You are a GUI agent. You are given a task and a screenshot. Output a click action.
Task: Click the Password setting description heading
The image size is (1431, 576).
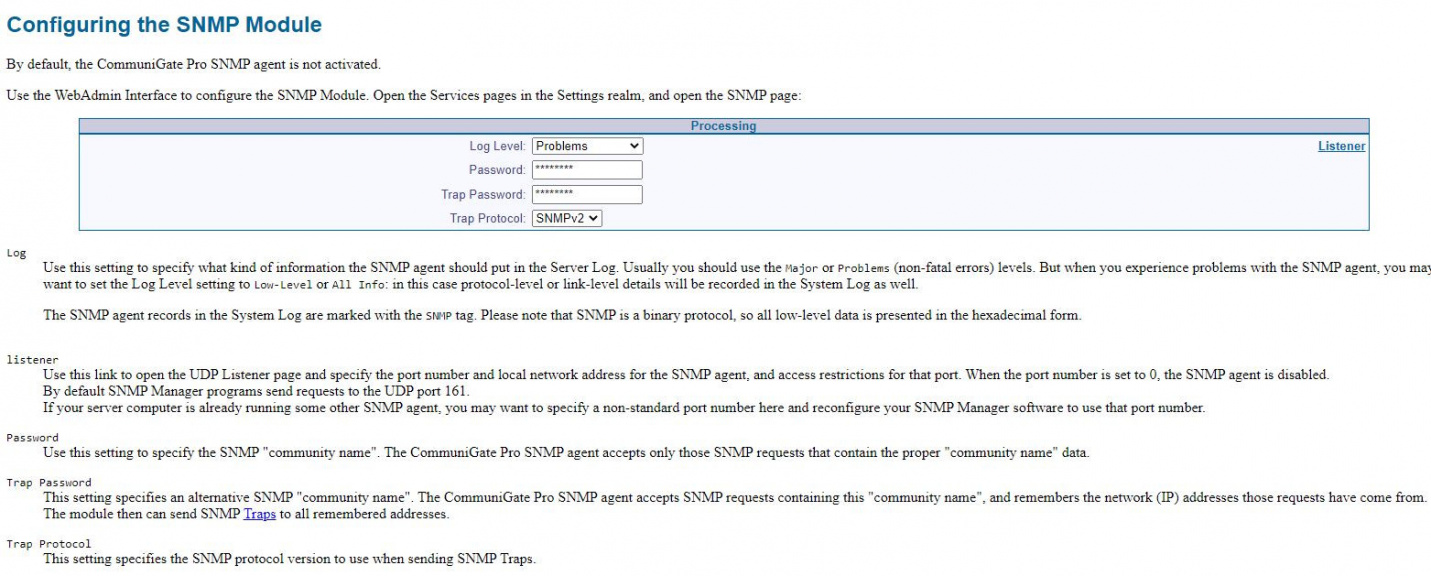tap(31, 437)
